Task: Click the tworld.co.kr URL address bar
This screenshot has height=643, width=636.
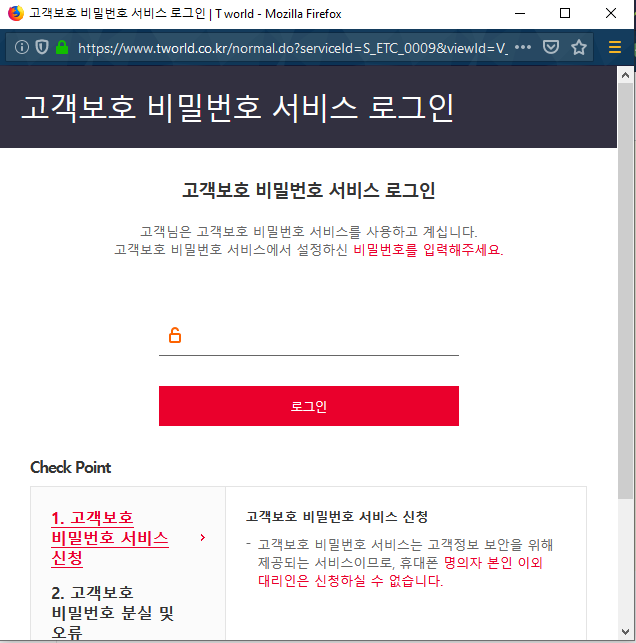Action: click(290, 47)
